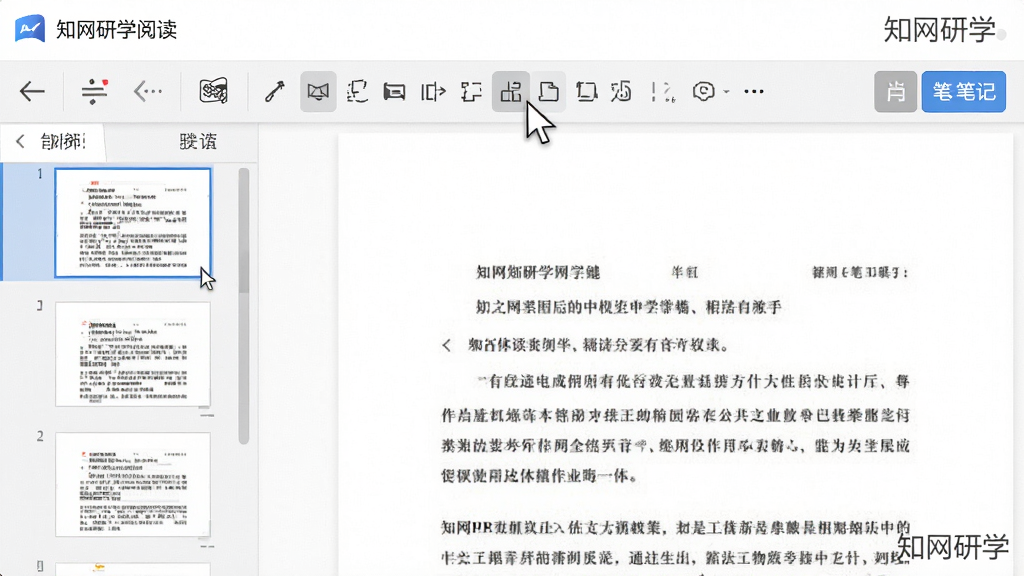
Task: Select the dashed selection tool icon
Action: pyautogui.click(x=357, y=91)
